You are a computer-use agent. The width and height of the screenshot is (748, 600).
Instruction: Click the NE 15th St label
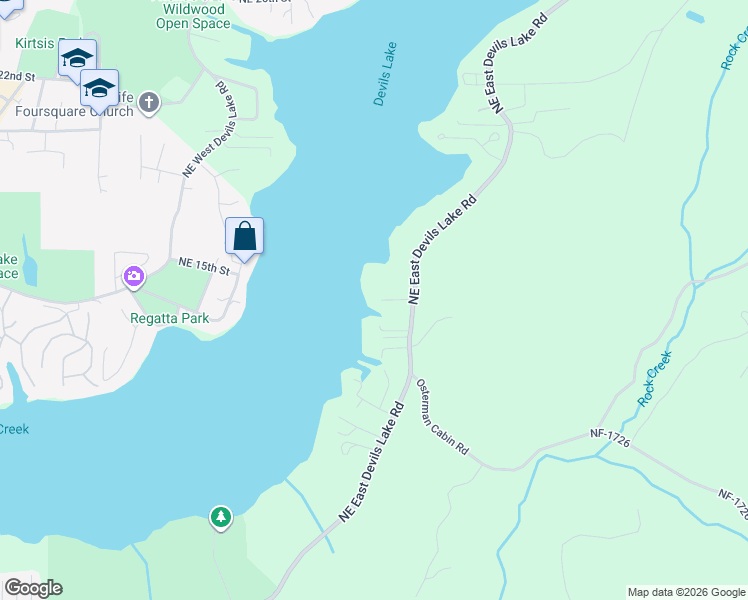click(x=204, y=266)
